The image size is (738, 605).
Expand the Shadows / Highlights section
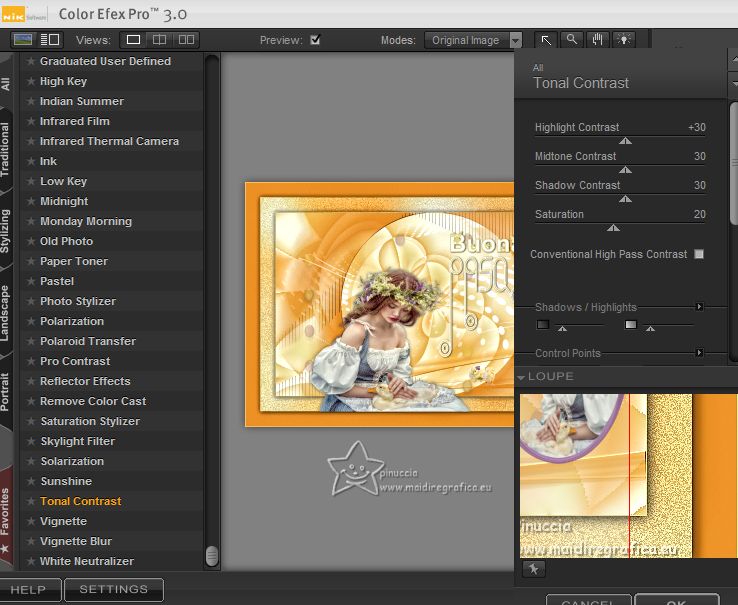(x=699, y=307)
